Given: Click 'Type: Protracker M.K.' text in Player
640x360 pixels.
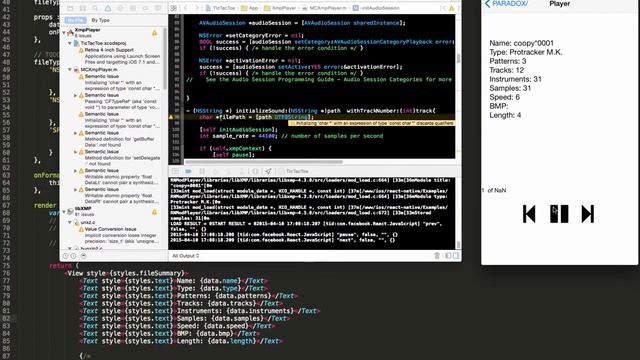Looking at the screenshot, I should pyautogui.click(x=526, y=52).
